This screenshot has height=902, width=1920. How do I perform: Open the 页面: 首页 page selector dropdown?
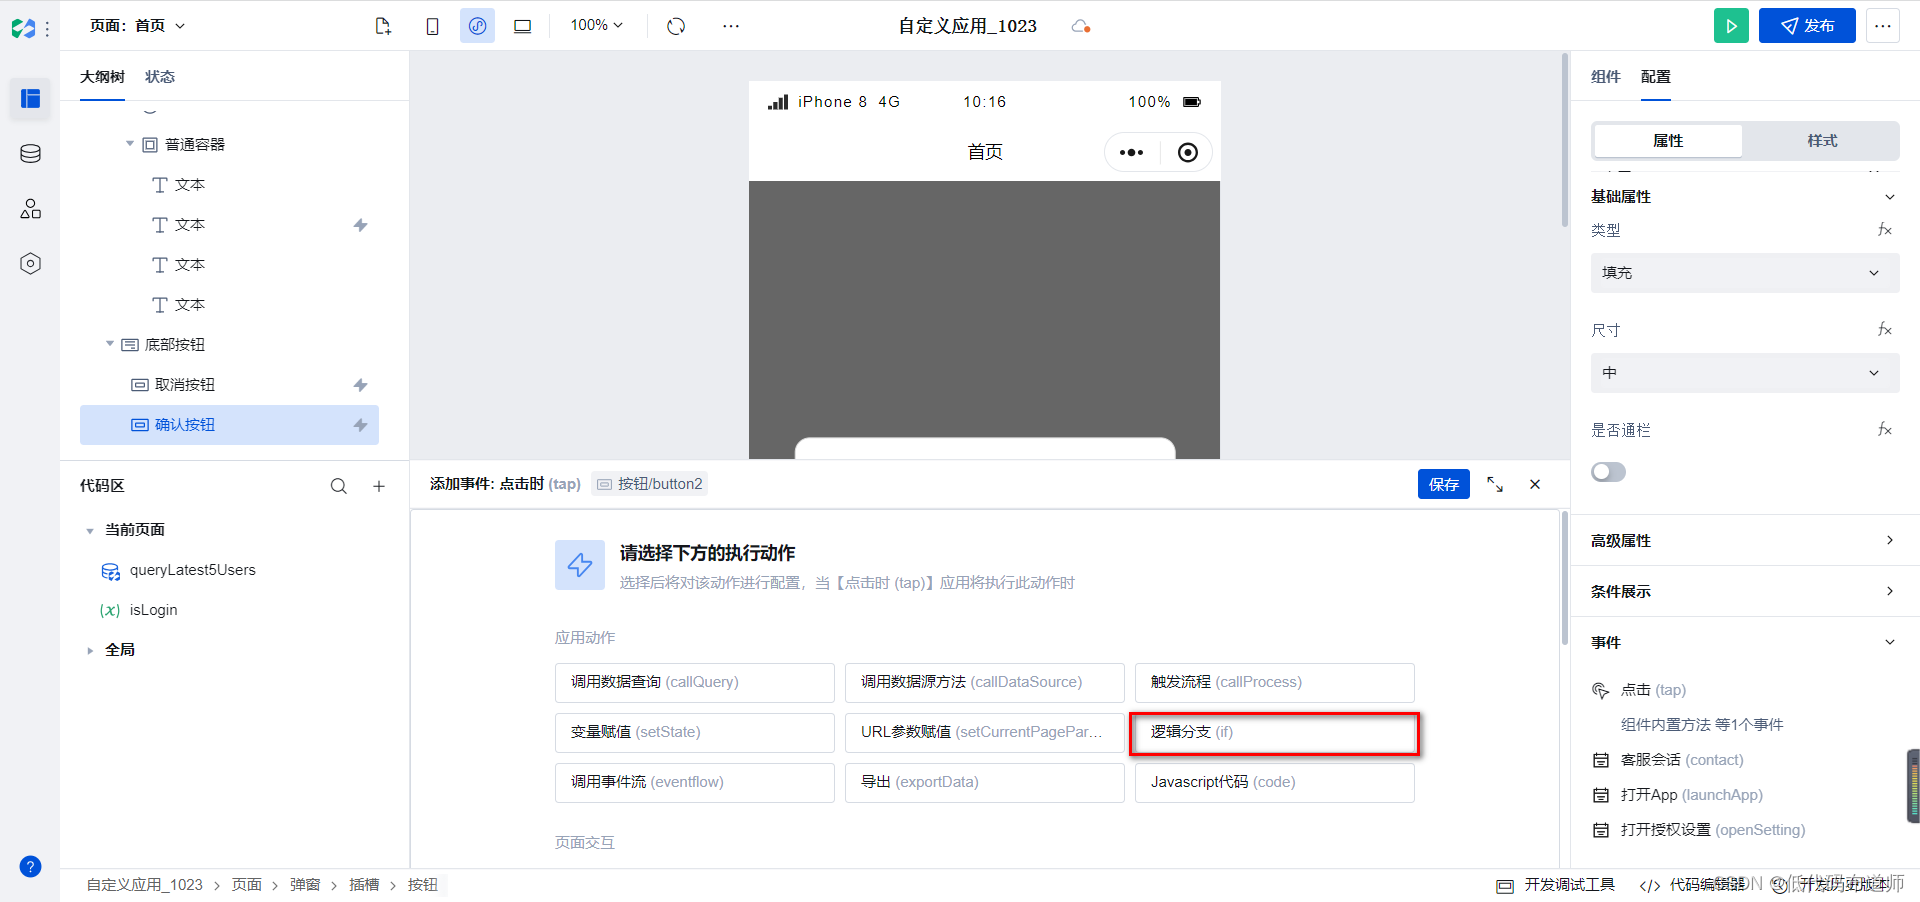tap(137, 26)
